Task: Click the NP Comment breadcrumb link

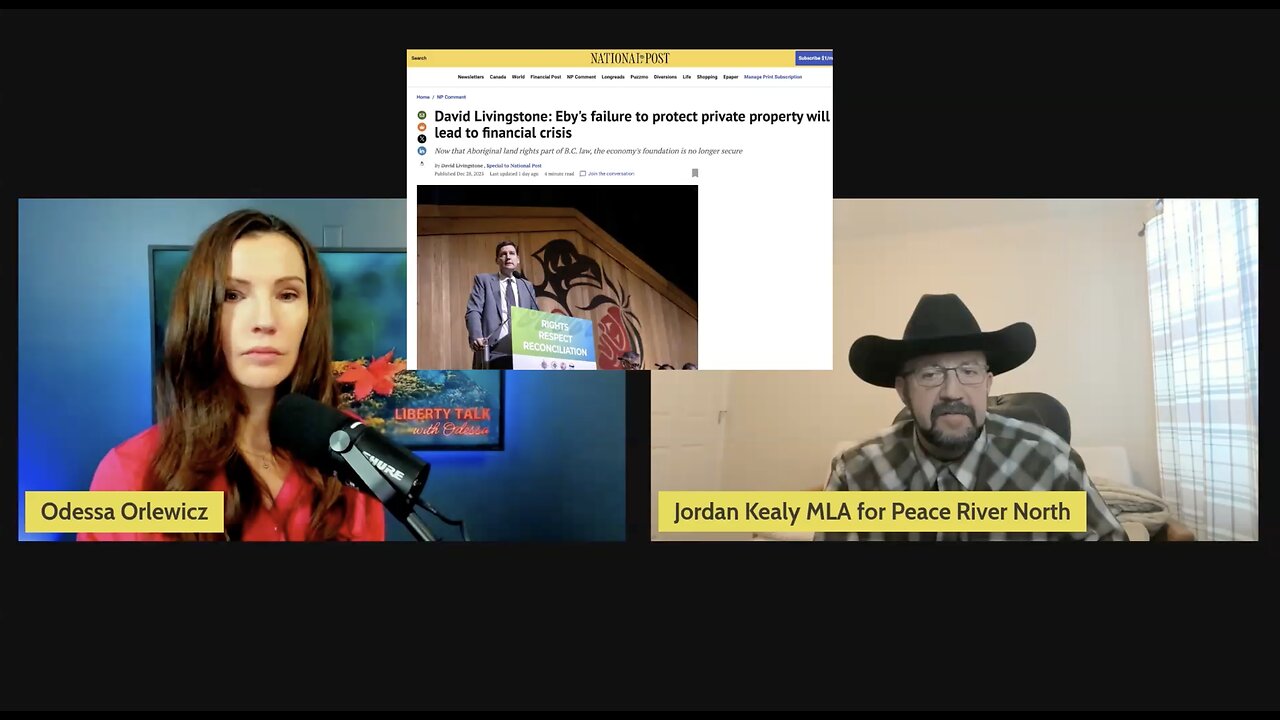Action: pos(451,97)
